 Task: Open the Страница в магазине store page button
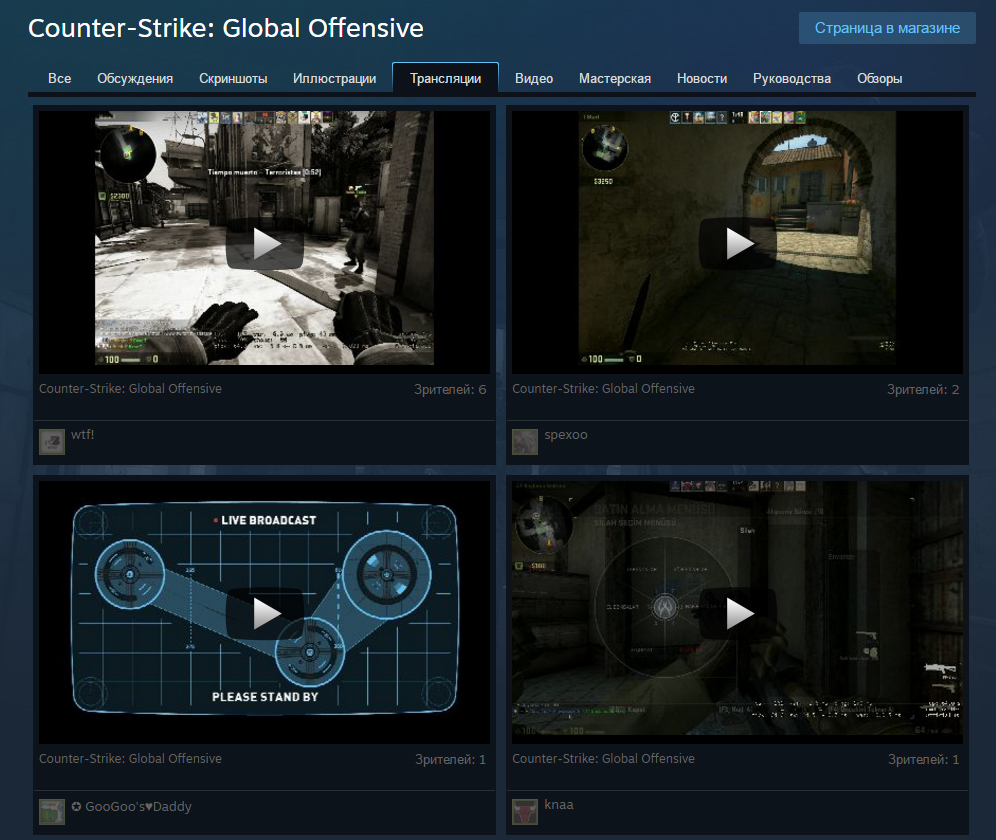pyautogui.click(x=887, y=28)
